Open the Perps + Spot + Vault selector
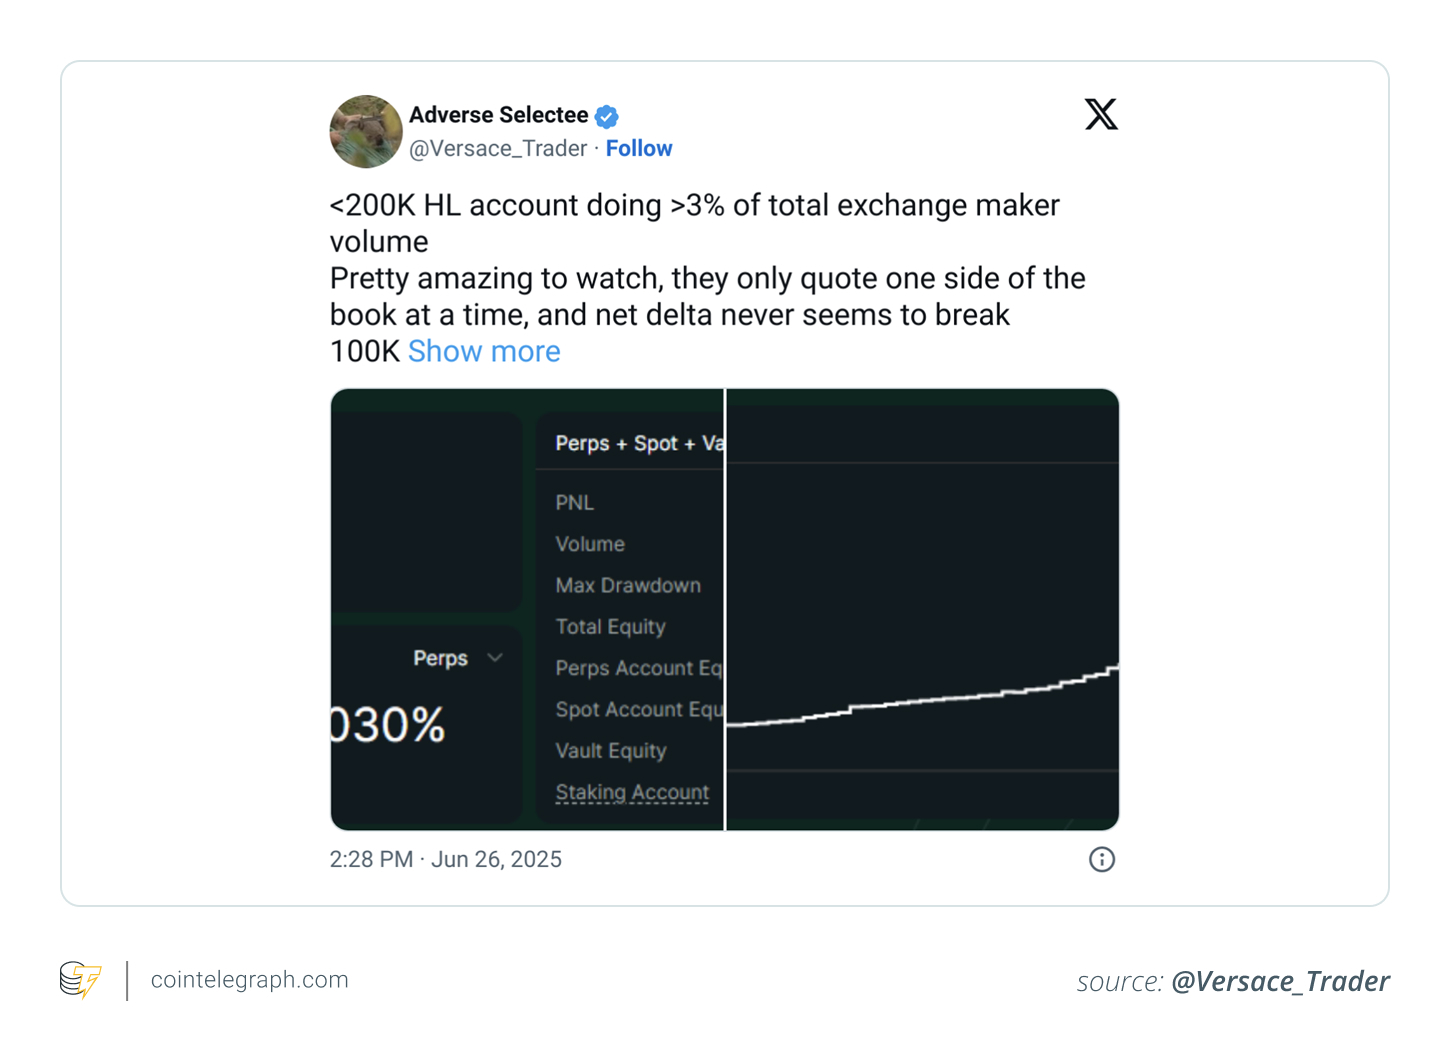The width and height of the screenshot is (1450, 1061). [x=640, y=443]
